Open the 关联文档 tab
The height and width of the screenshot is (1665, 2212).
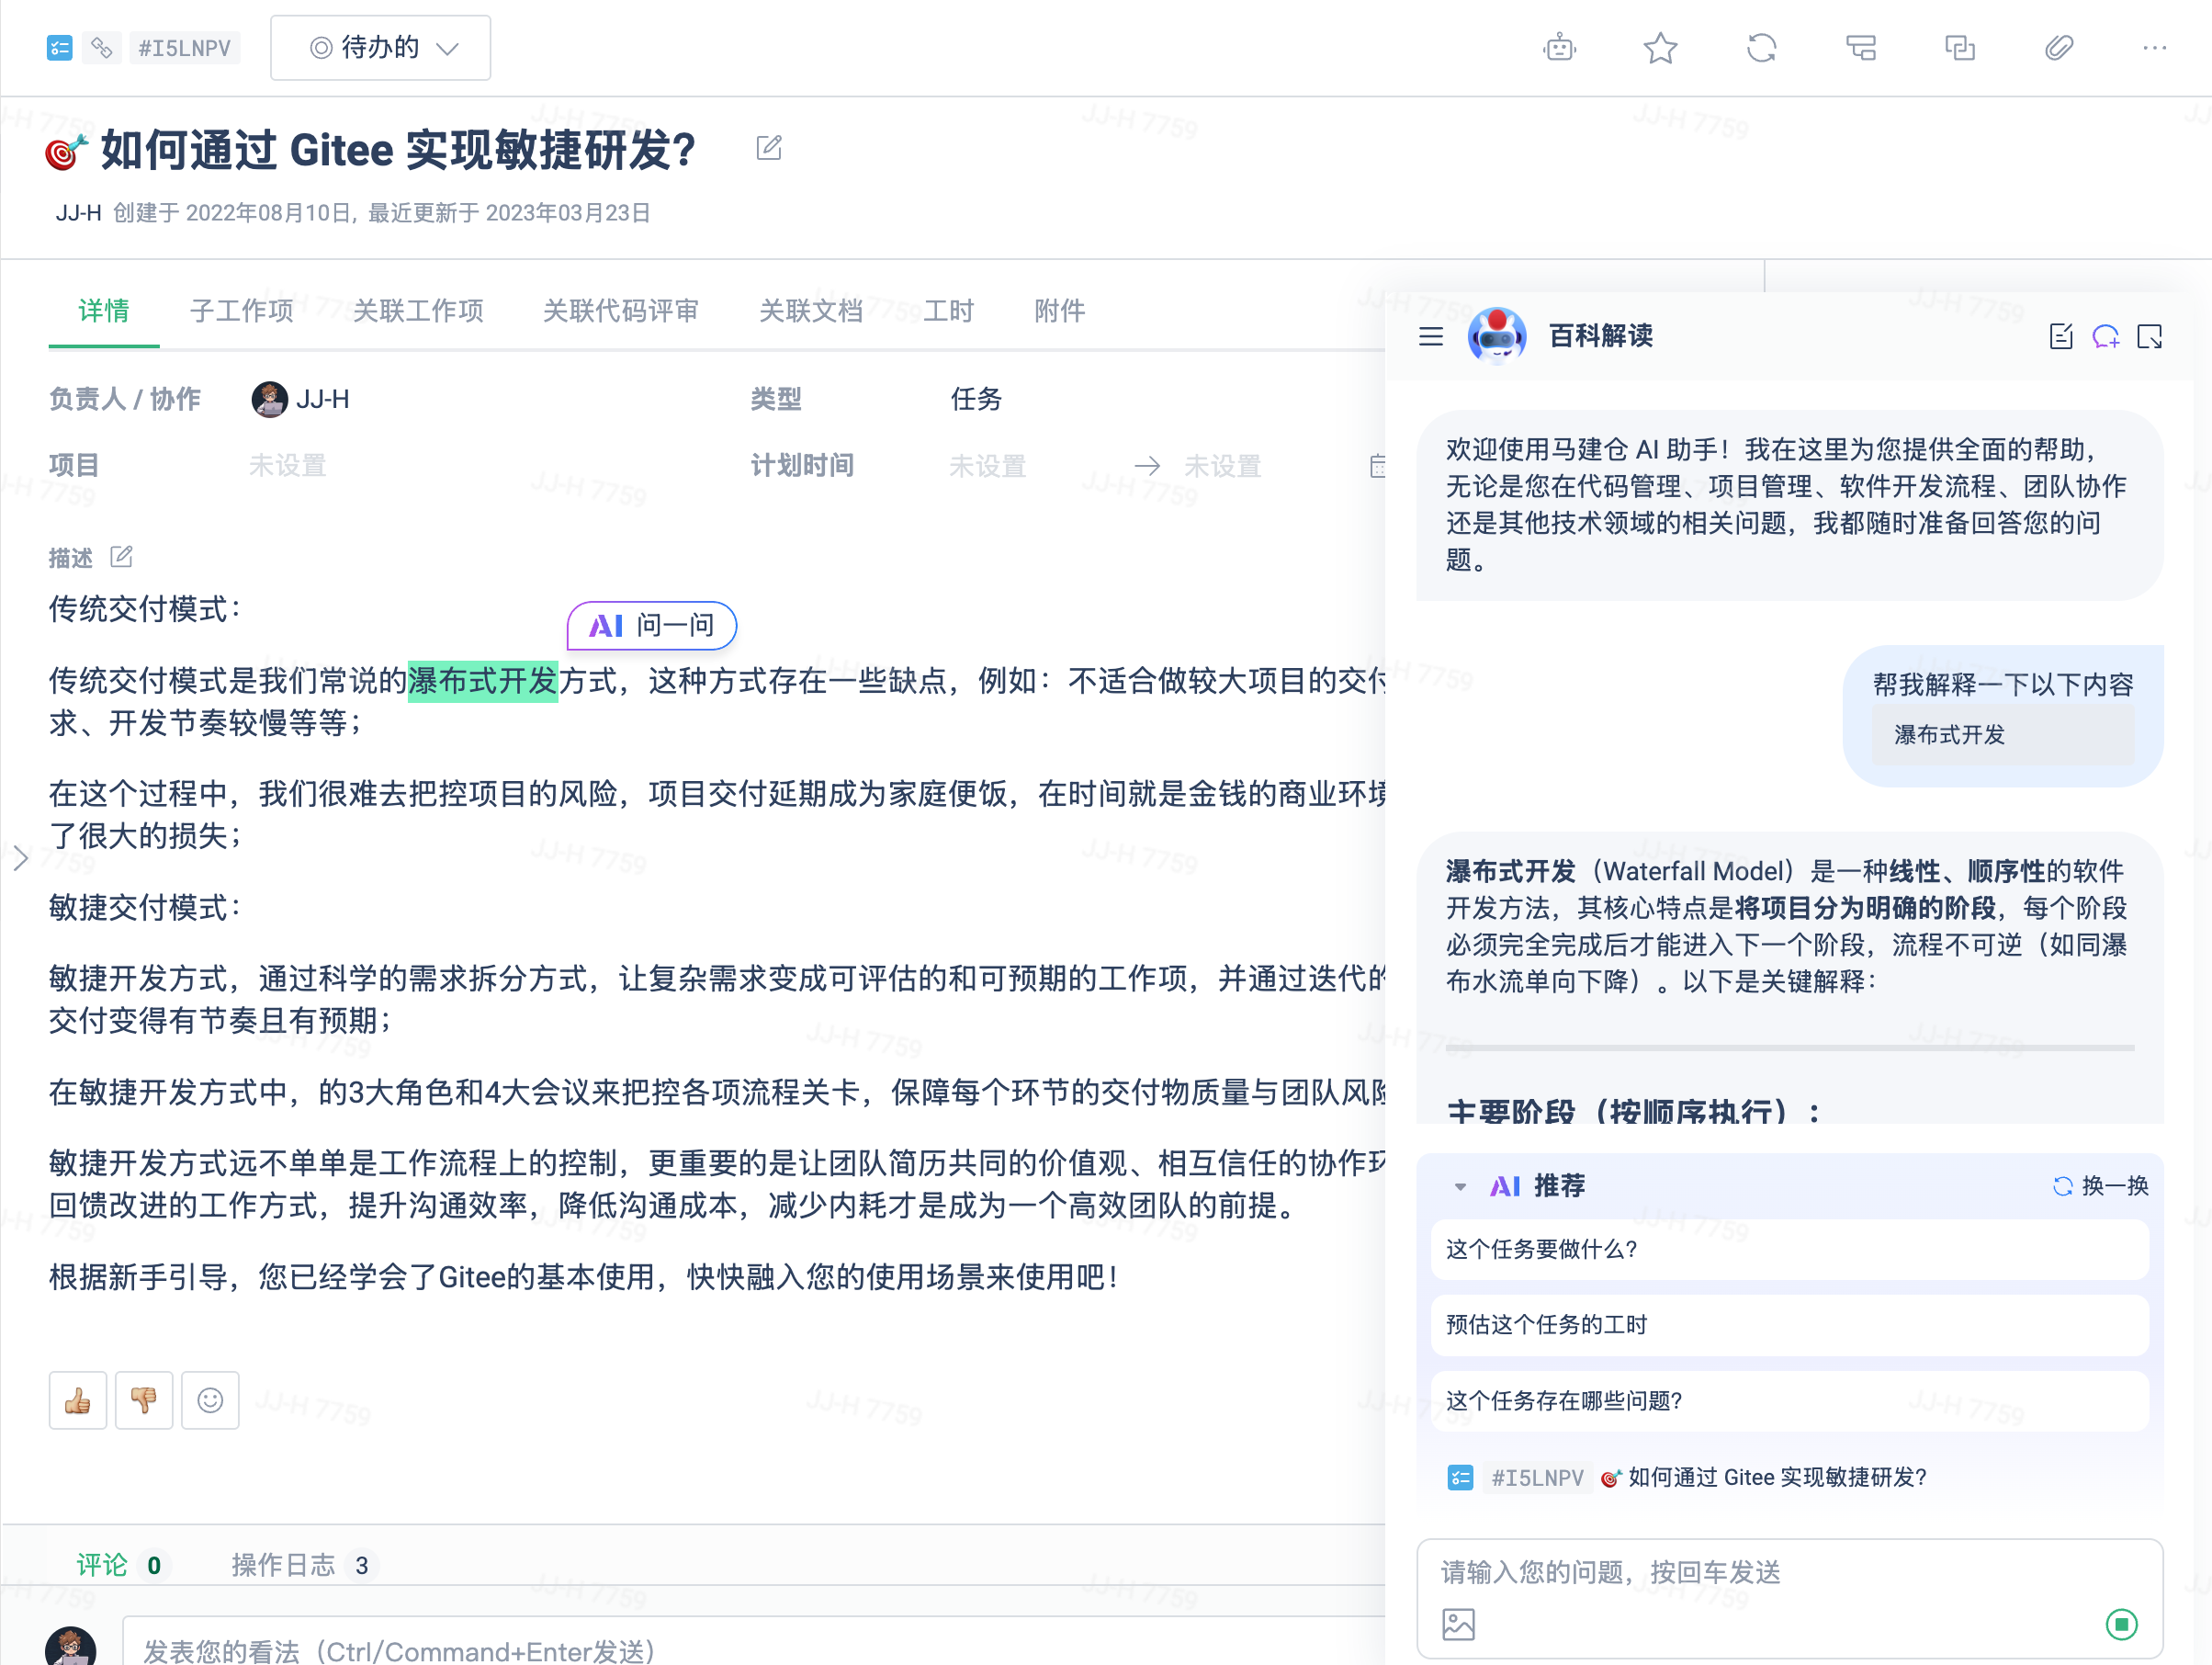[811, 311]
